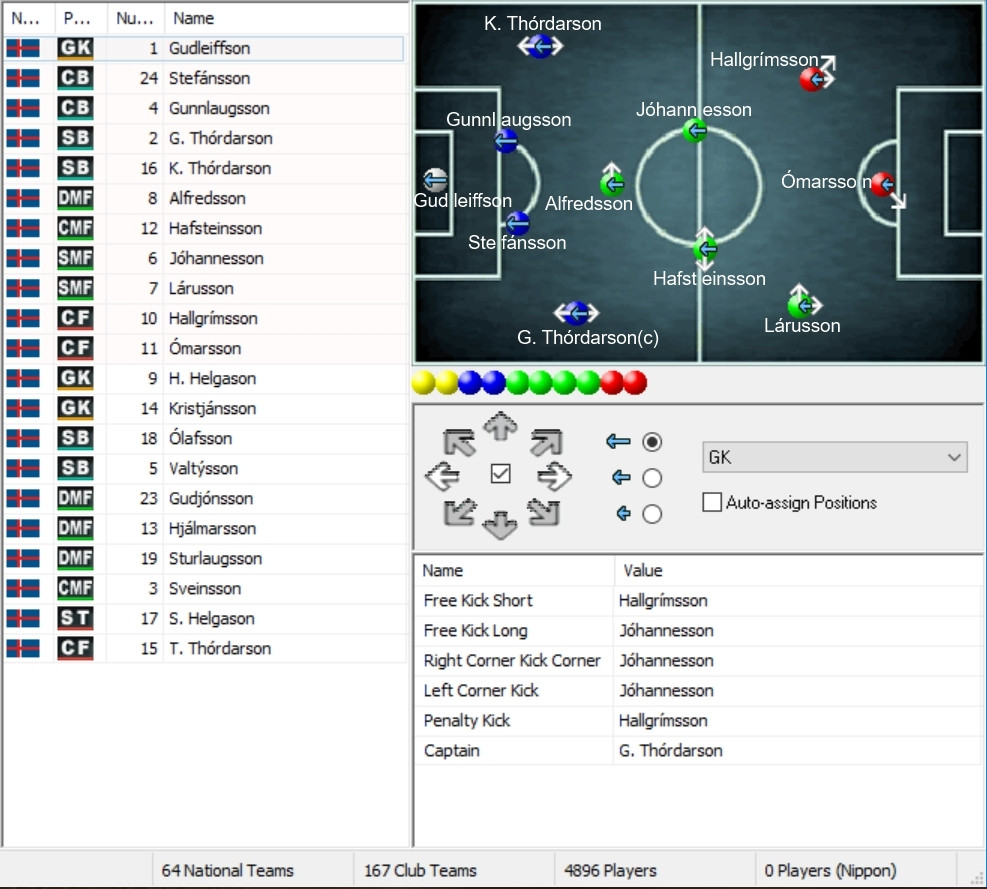This screenshot has width=987, height=889.
Task: Click SMF badge for Lárusson
Action: (x=76, y=288)
